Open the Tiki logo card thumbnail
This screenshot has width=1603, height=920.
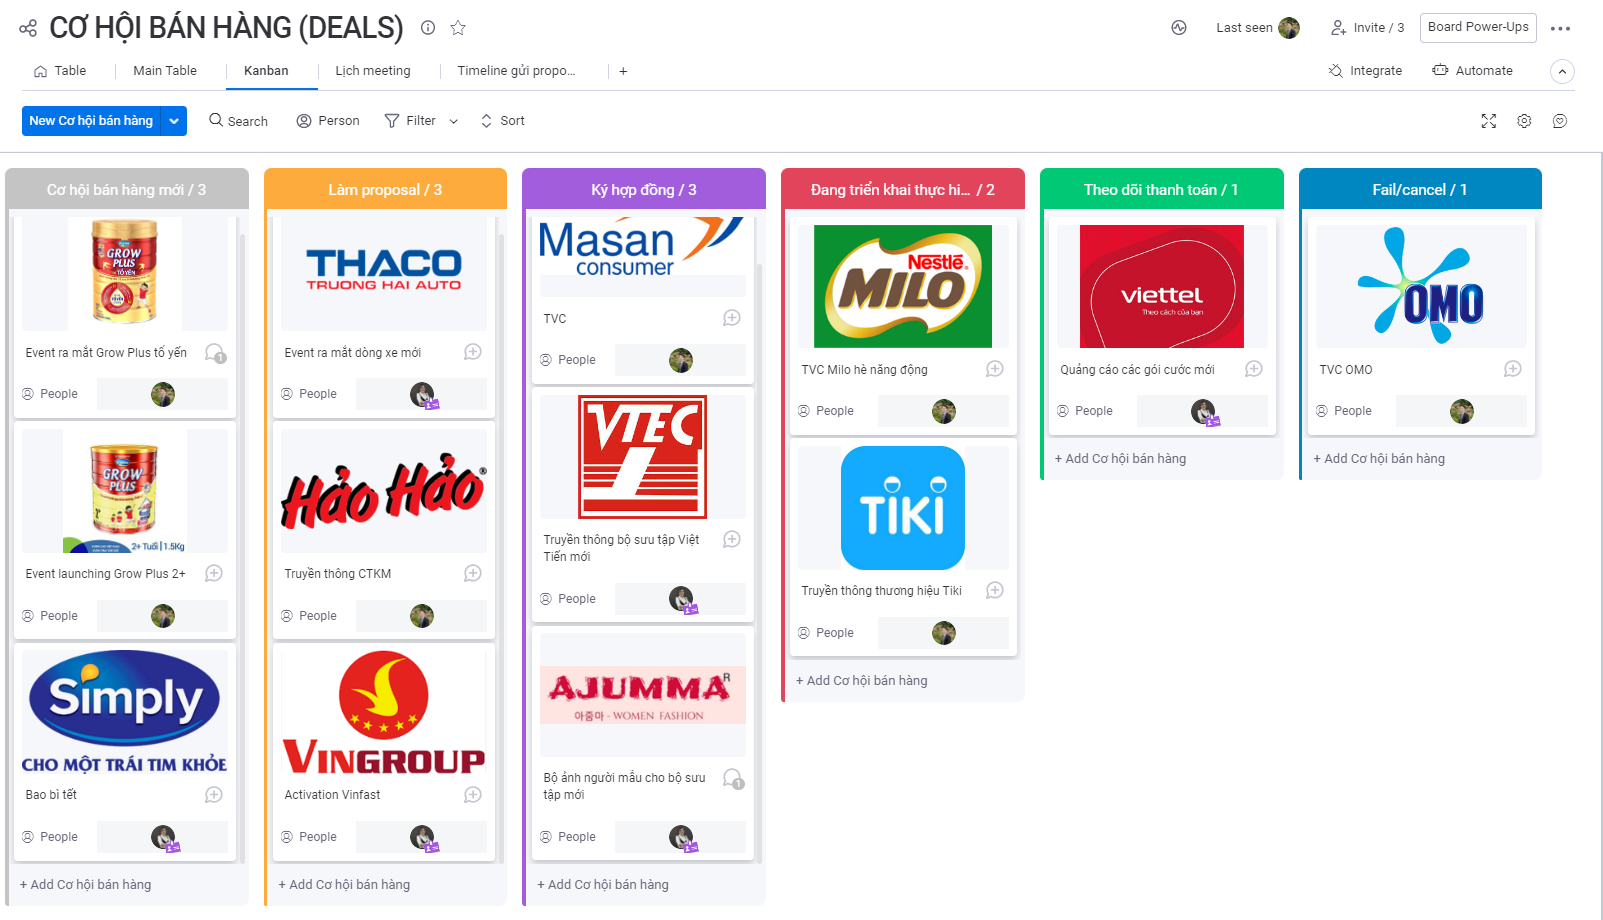(x=903, y=508)
